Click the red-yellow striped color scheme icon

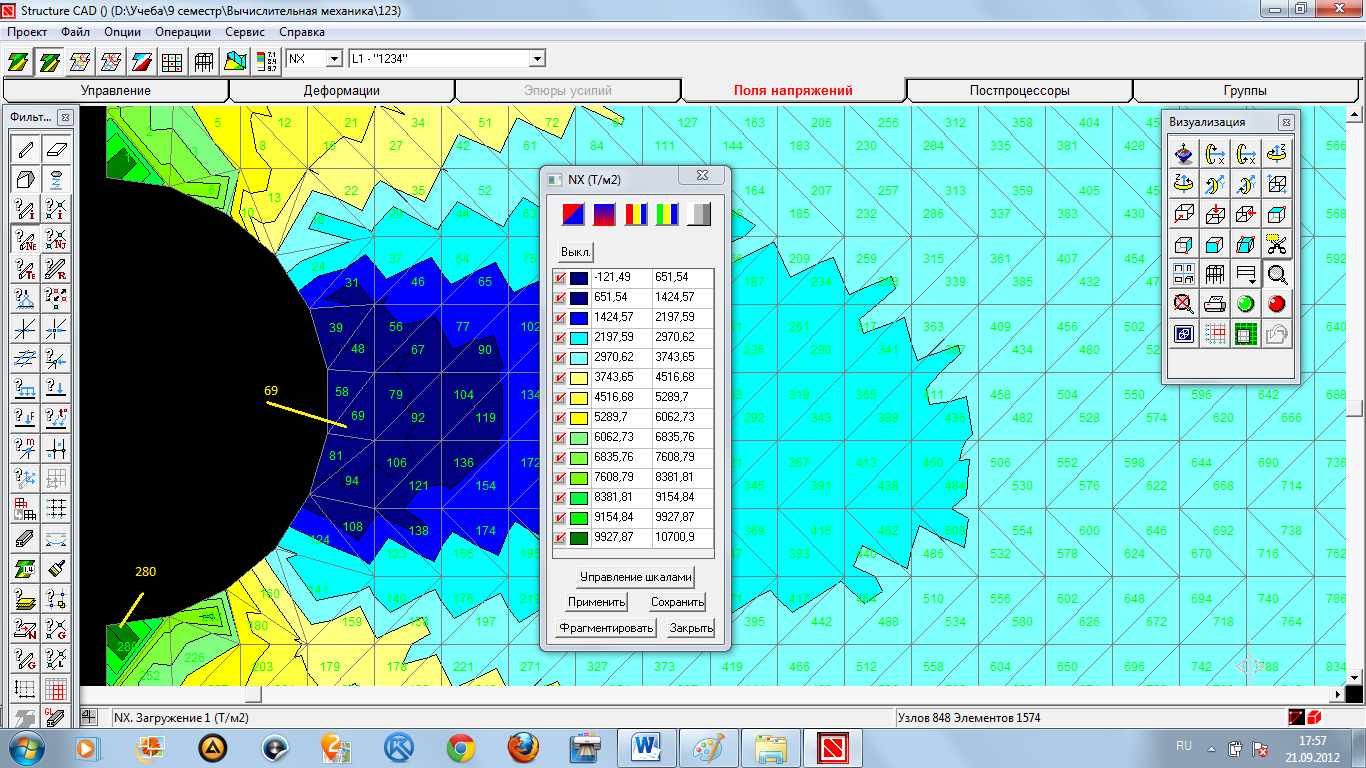point(636,213)
